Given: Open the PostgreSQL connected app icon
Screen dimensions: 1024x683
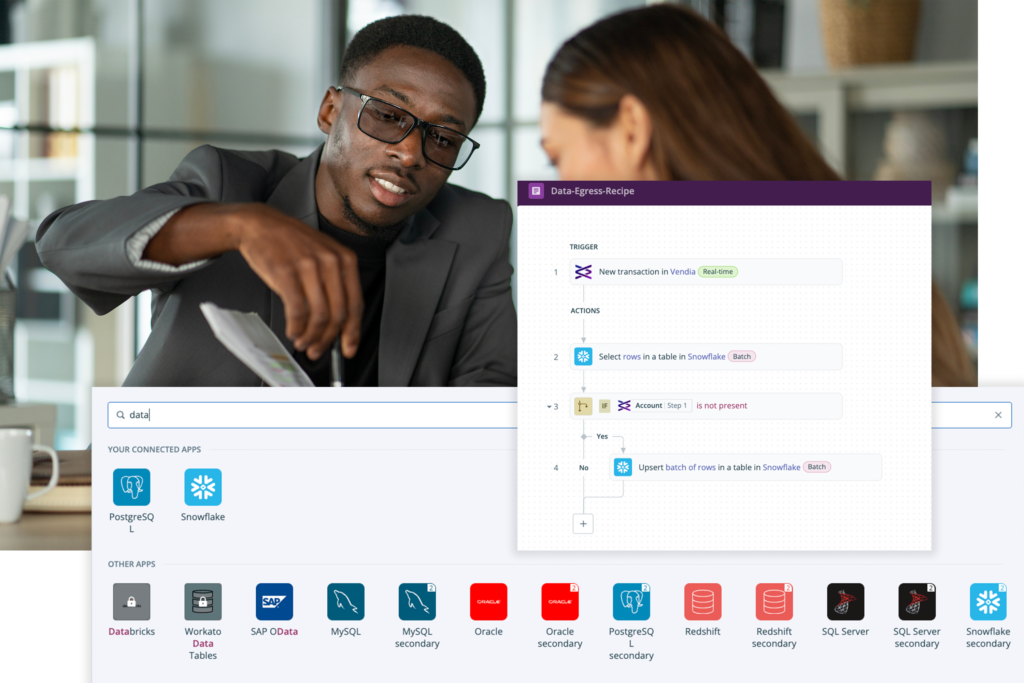Looking at the screenshot, I should [131, 487].
